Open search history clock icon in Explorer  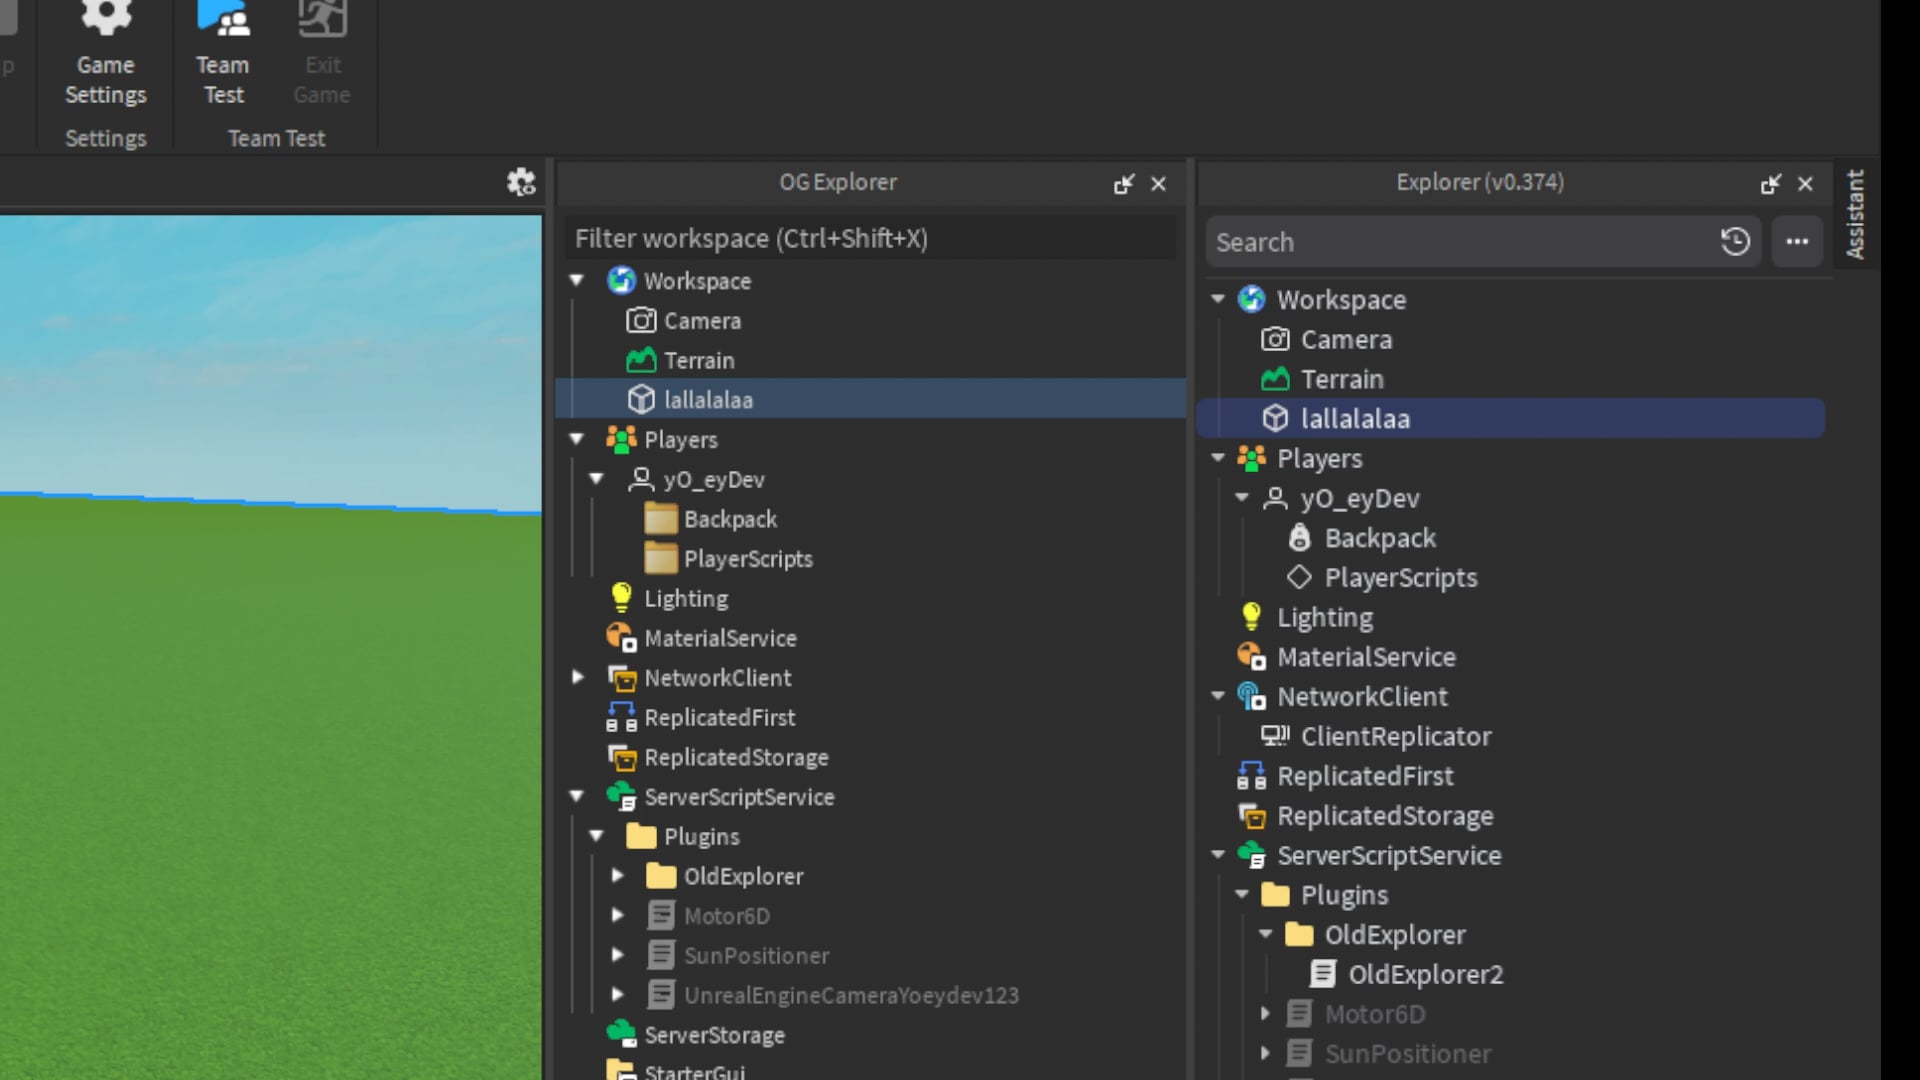click(x=1735, y=242)
